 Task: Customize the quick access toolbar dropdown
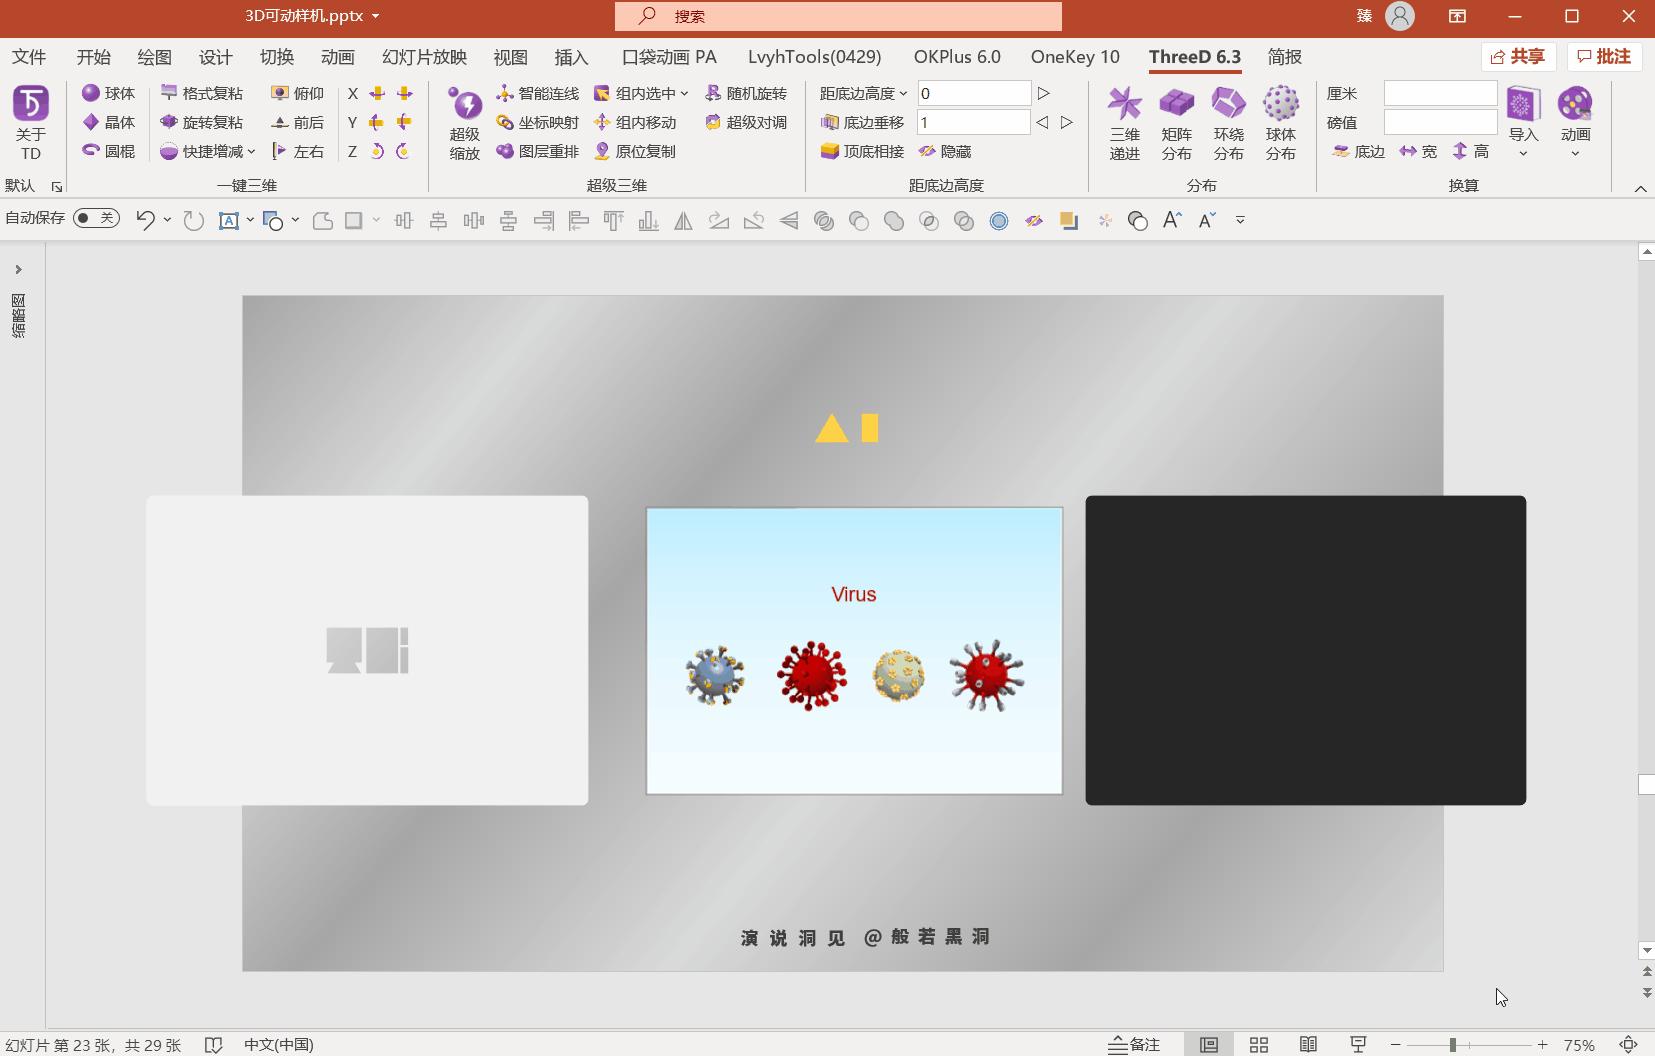pyautogui.click(x=1240, y=220)
